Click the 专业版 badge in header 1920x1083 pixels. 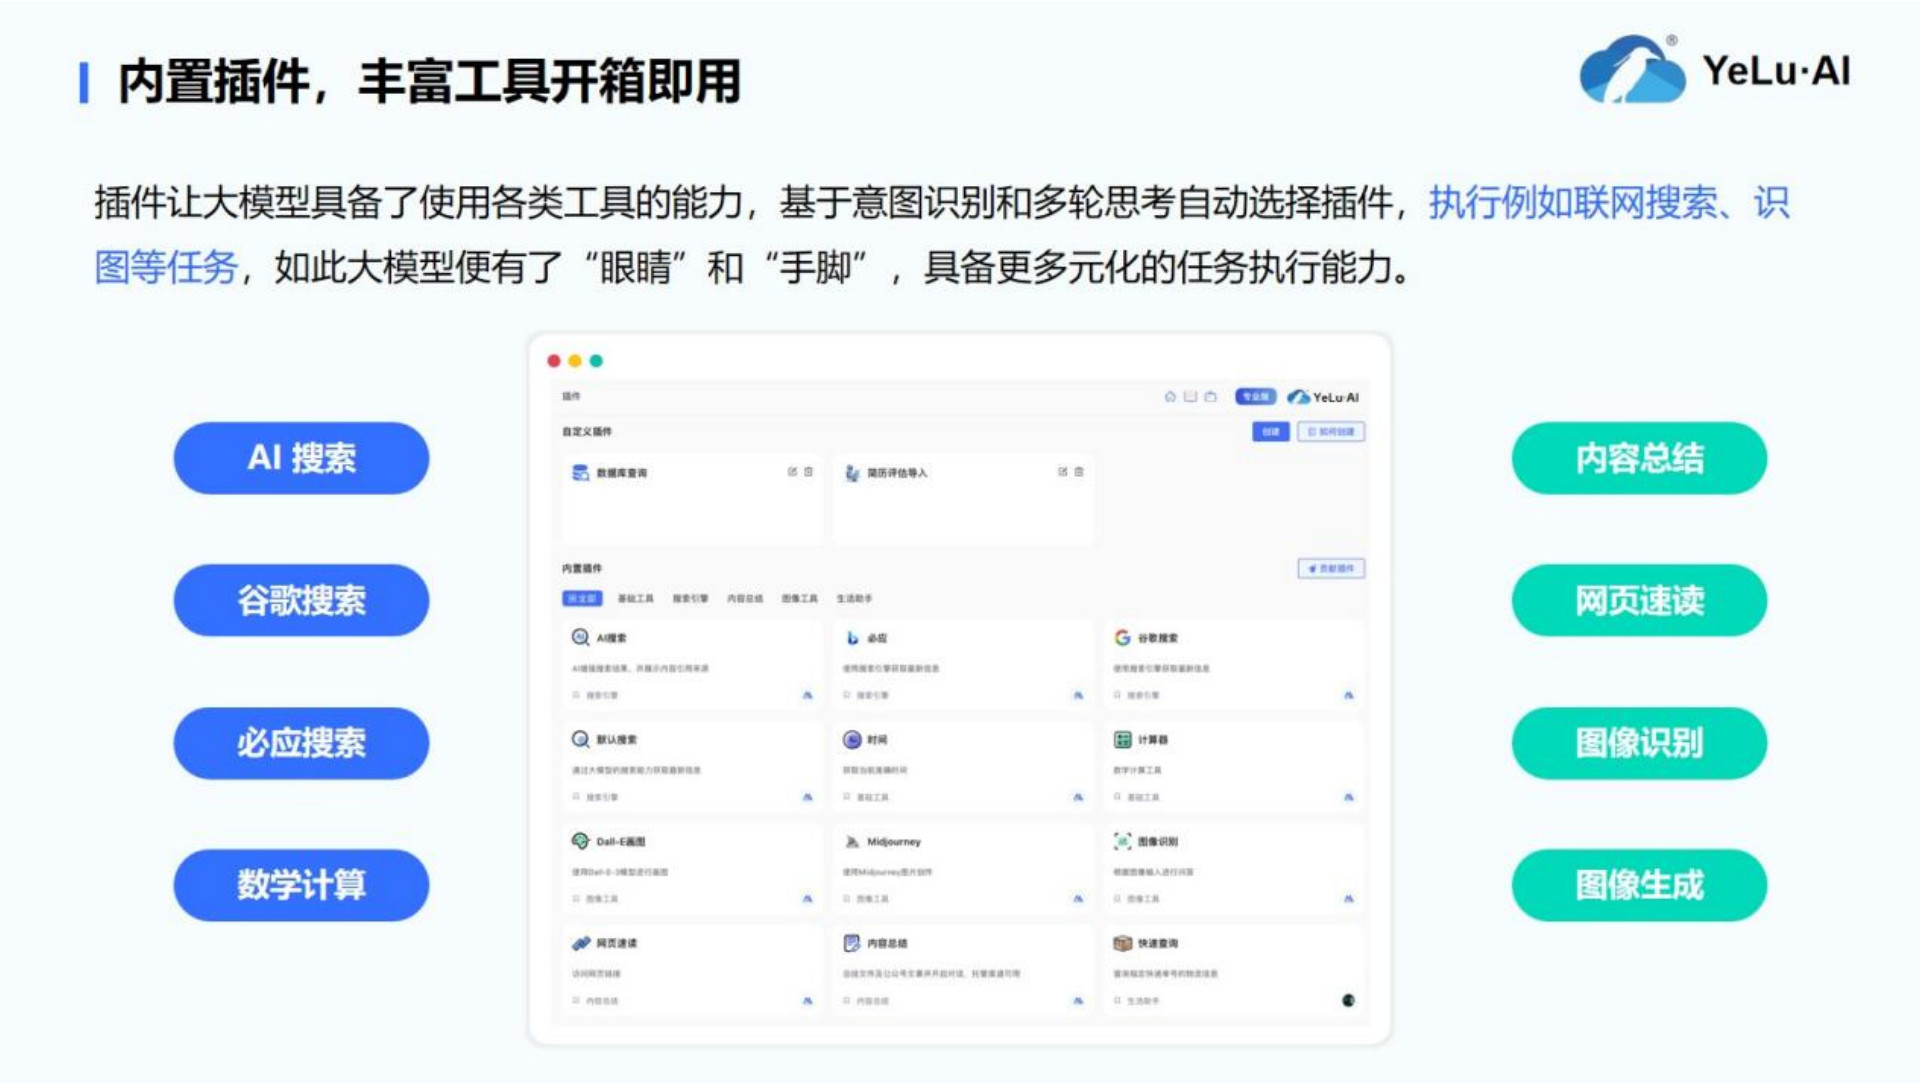(1255, 397)
